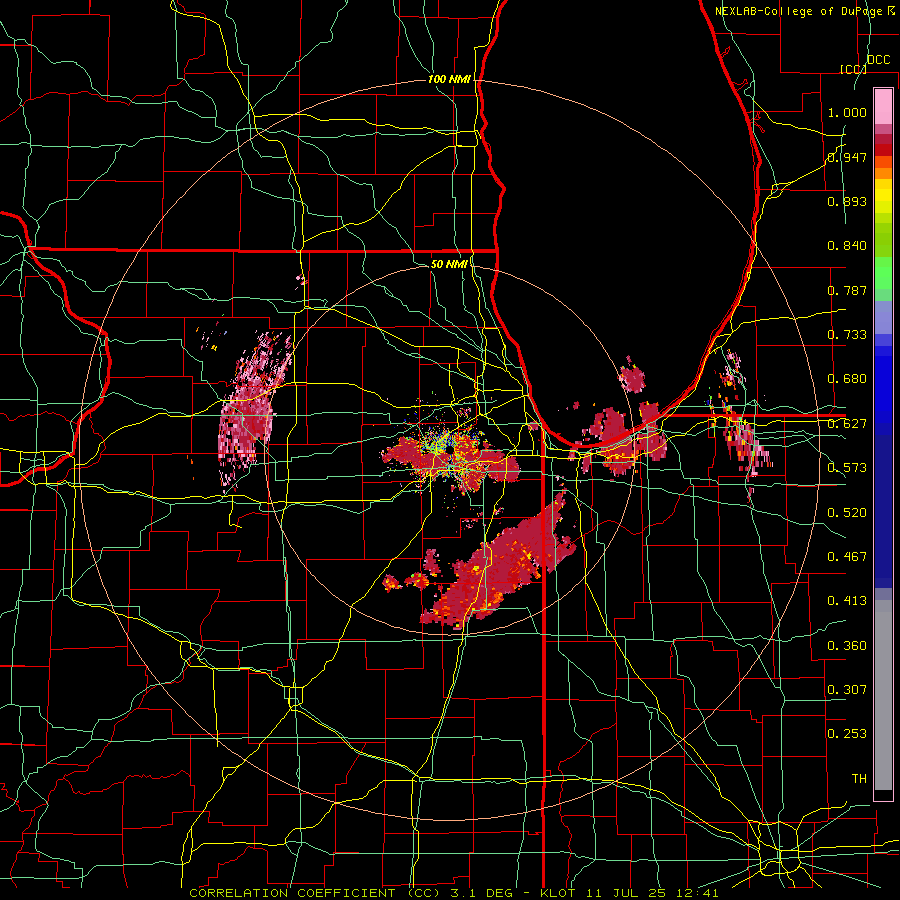This screenshot has width=900, height=900.
Task: Select the 0.893 scale value
Action: (847, 201)
